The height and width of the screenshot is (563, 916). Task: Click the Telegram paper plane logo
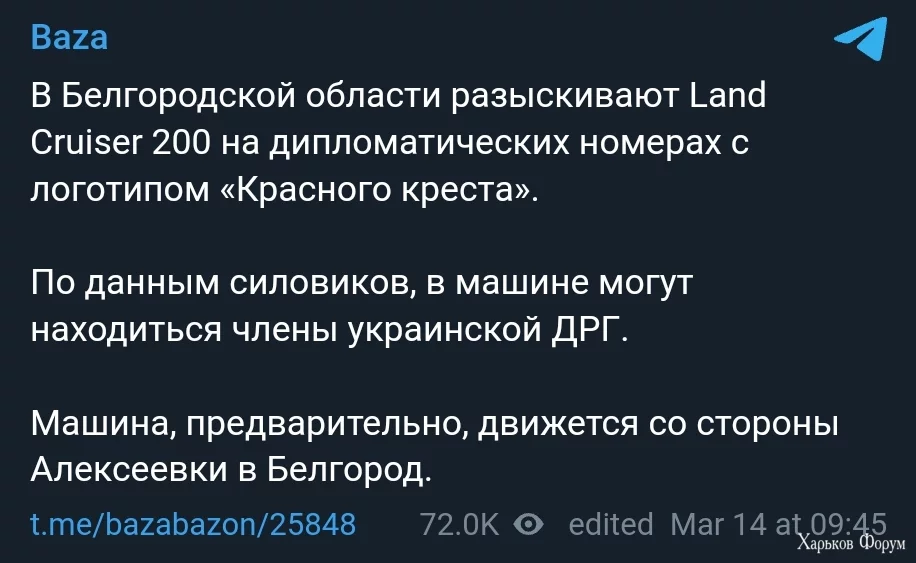(x=860, y=42)
